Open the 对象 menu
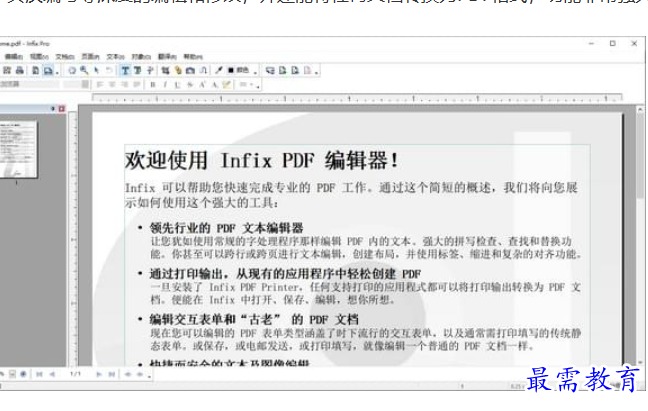 tap(141, 57)
